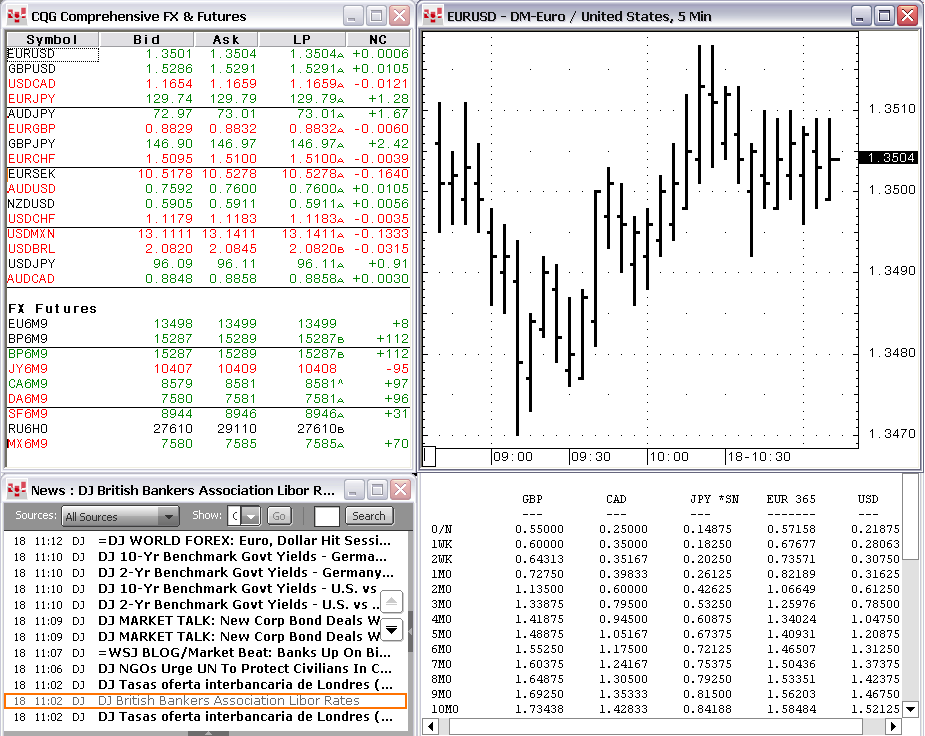Open DJ British Bankers Association Libor Rates headline

[242, 701]
